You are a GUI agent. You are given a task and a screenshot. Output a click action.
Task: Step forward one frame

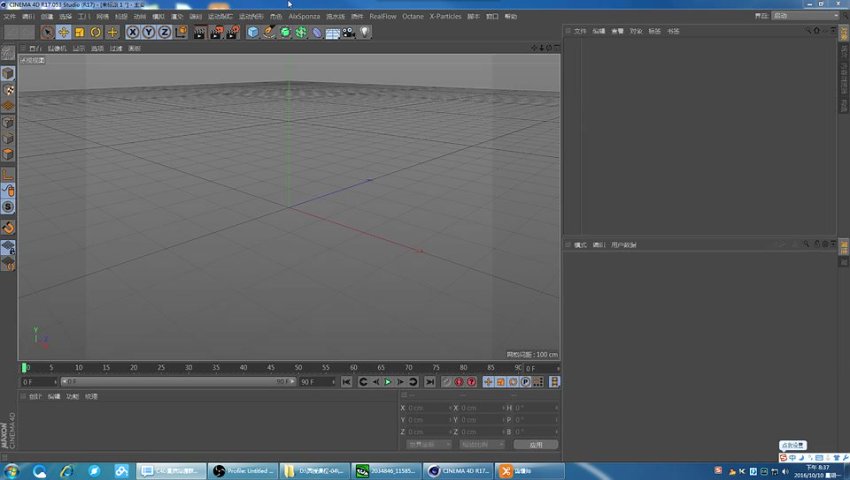point(401,382)
